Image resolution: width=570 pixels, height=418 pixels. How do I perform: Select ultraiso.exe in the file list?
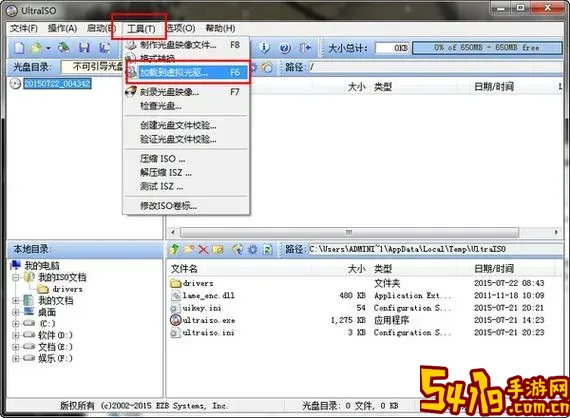tap(209, 321)
